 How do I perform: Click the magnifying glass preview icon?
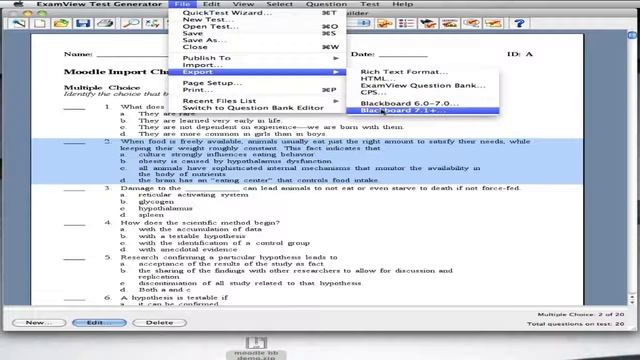click(131, 23)
